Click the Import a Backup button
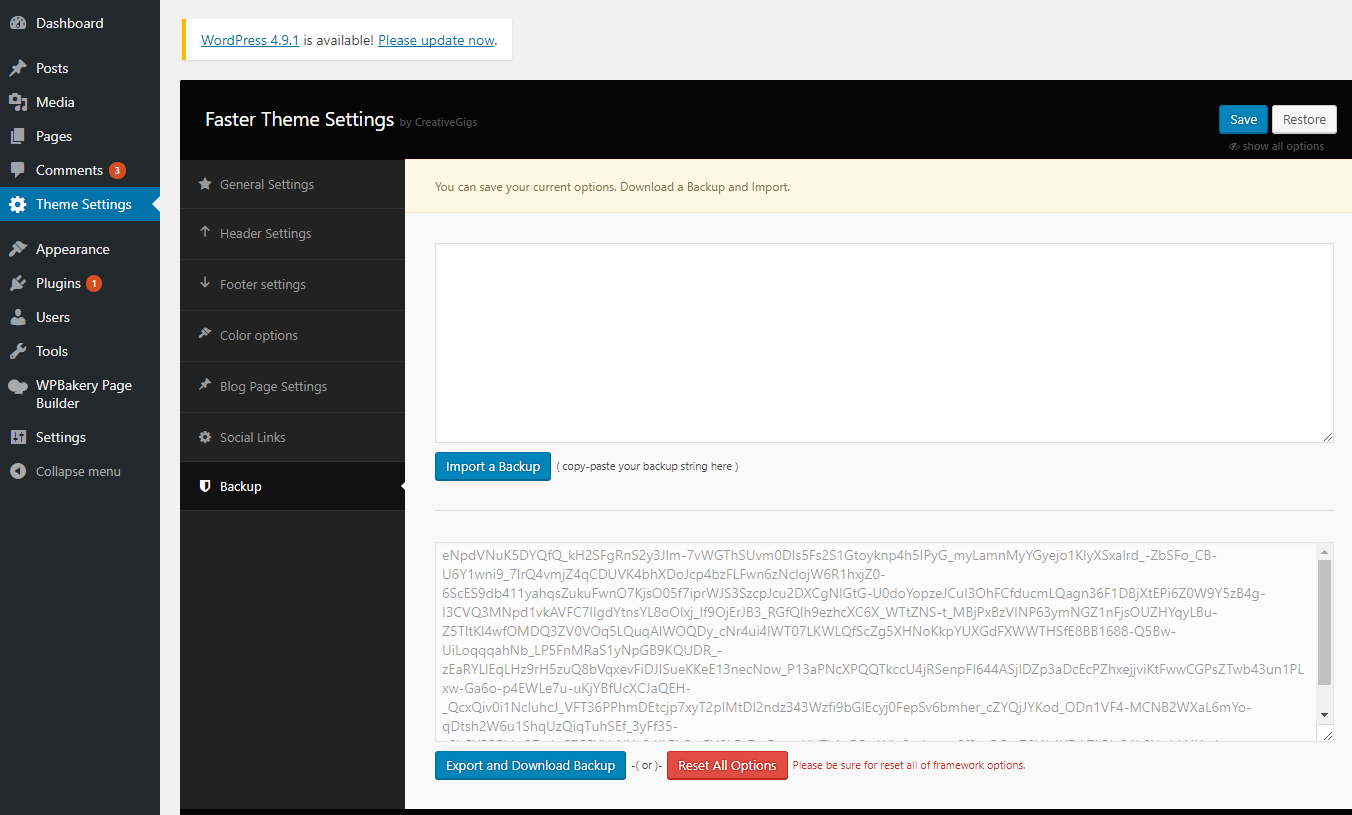The width and height of the screenshot is (1352, 815). pyautogui.click(x=492, y=466)
